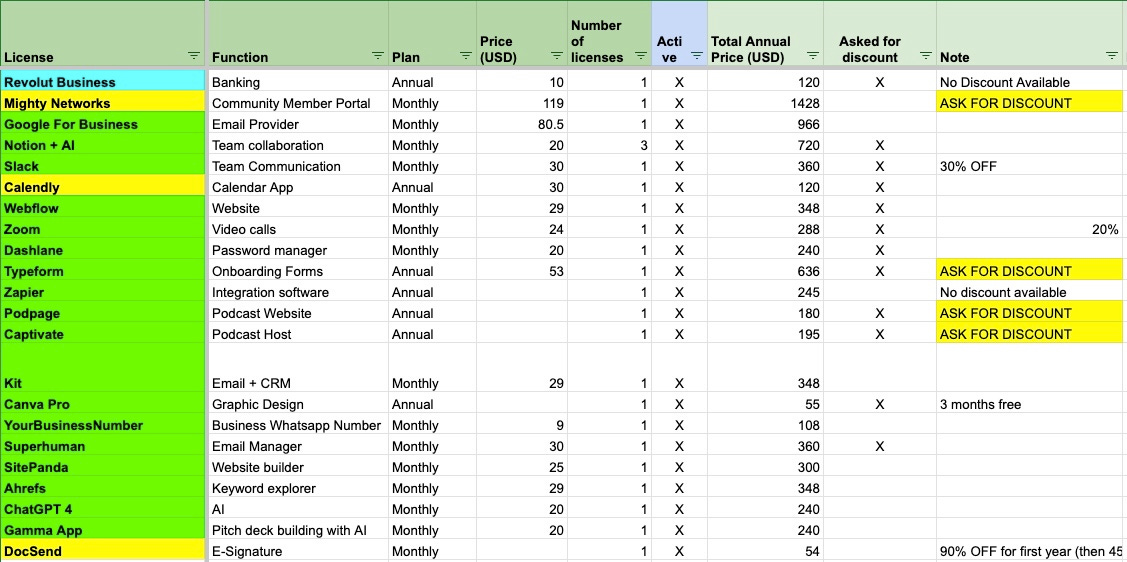Select the 966 total annual price cell

pos(765,124)
